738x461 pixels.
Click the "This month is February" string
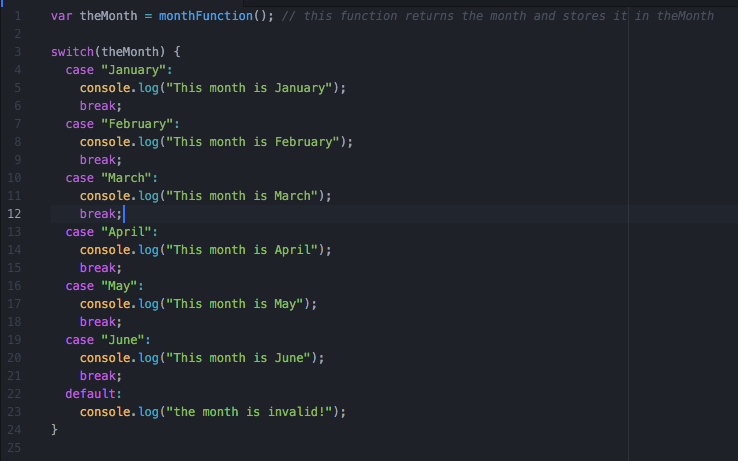tap(253, 142)
